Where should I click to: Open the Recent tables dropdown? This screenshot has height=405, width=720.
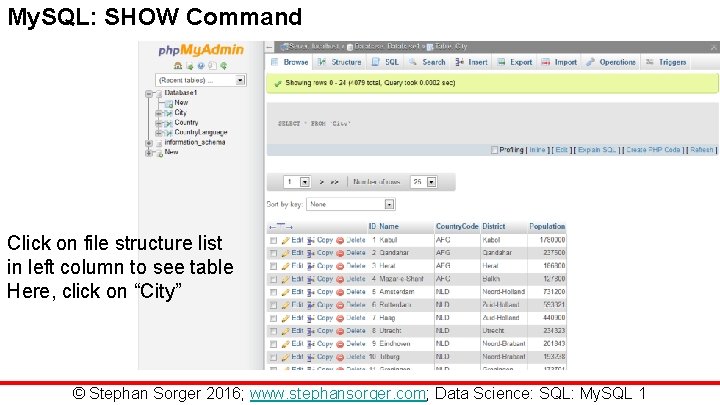click(x=201, y=80)
